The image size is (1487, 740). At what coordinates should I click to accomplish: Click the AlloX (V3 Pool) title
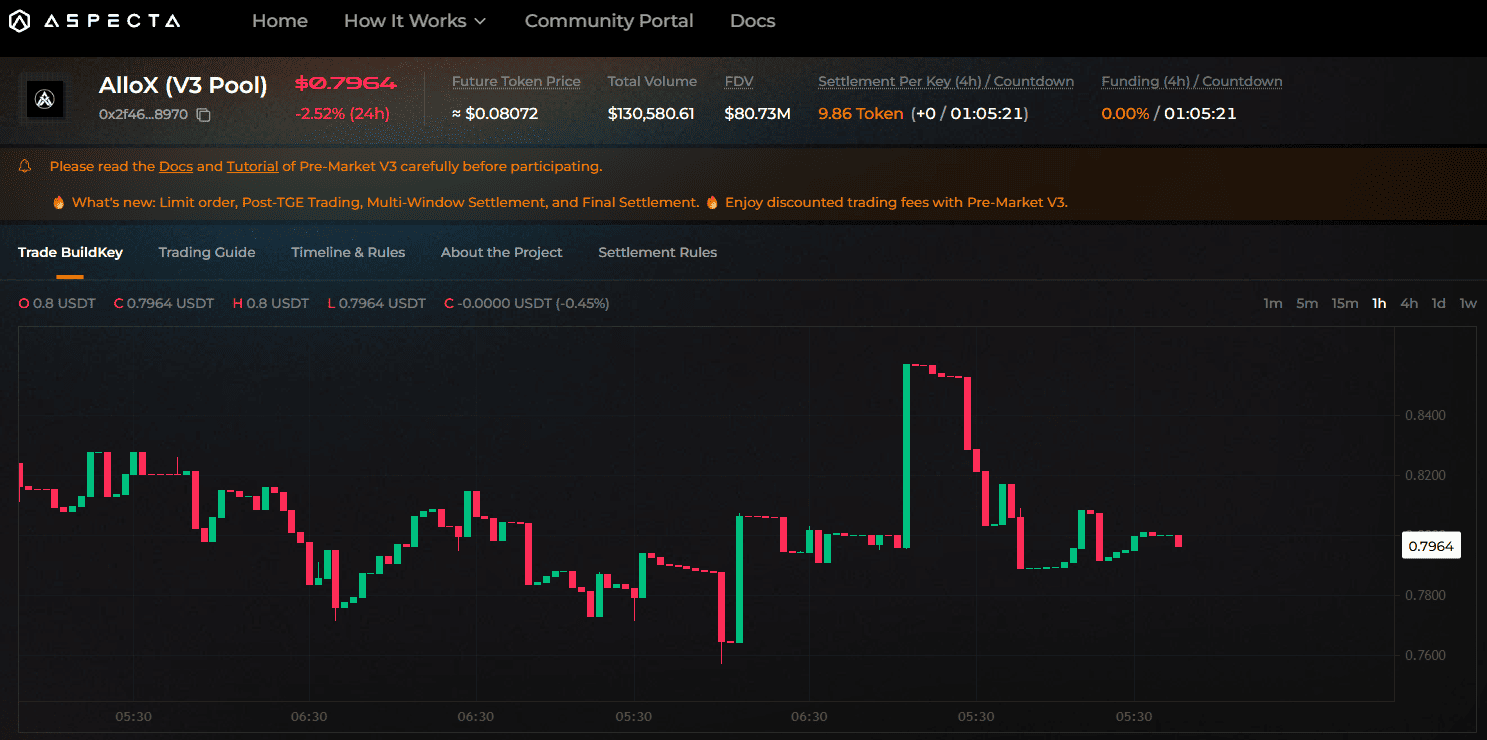183,85
